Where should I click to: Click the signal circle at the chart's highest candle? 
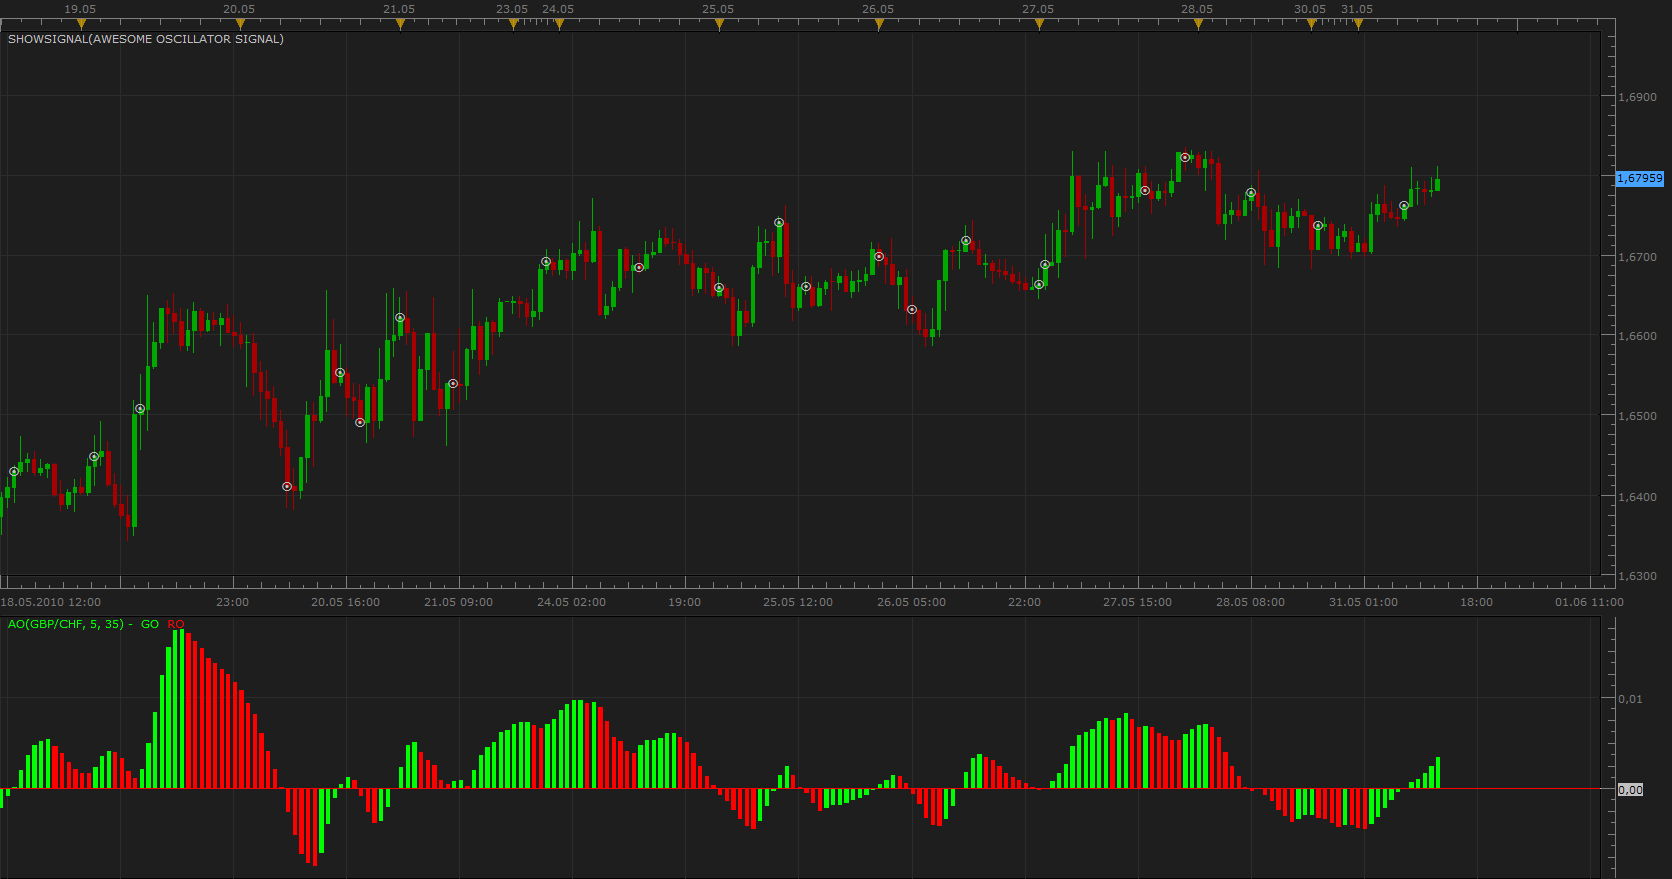pyautogui.click(x=1185, y=157)
